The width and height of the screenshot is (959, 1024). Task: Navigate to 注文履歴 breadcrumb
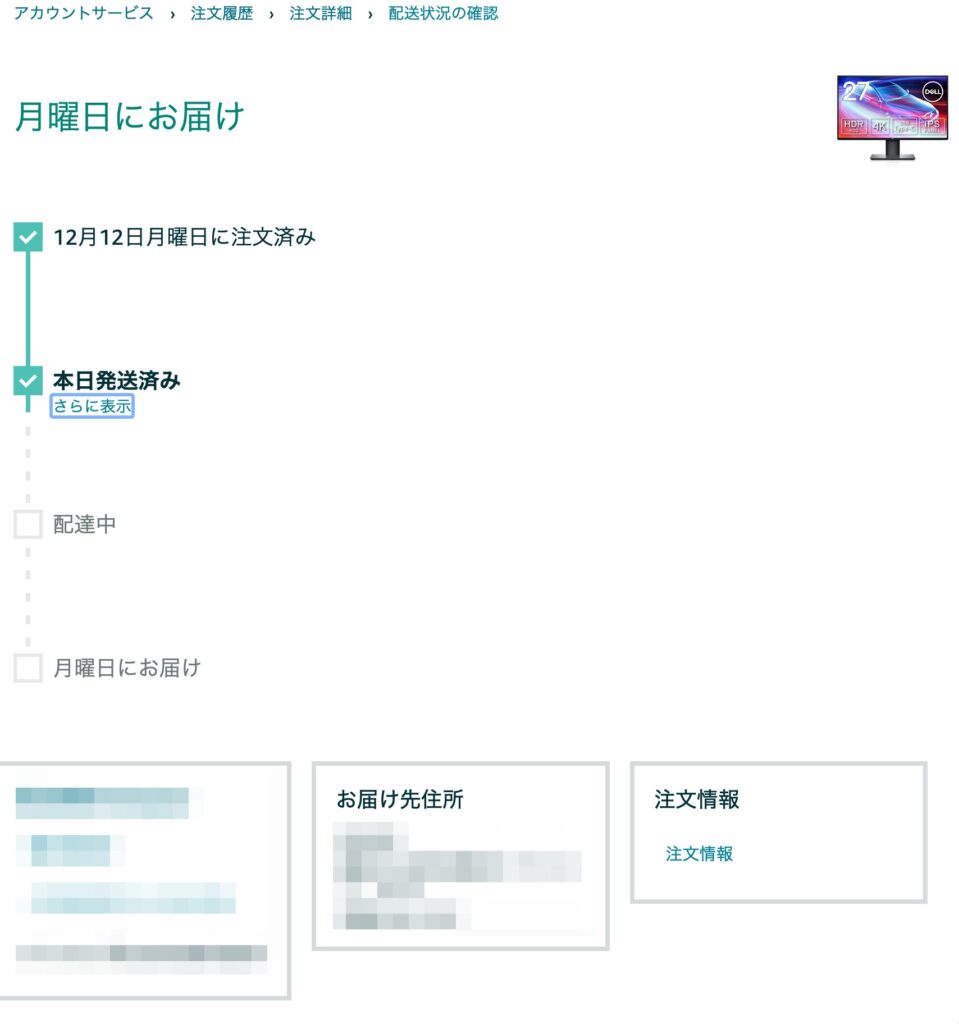(221, 14)
